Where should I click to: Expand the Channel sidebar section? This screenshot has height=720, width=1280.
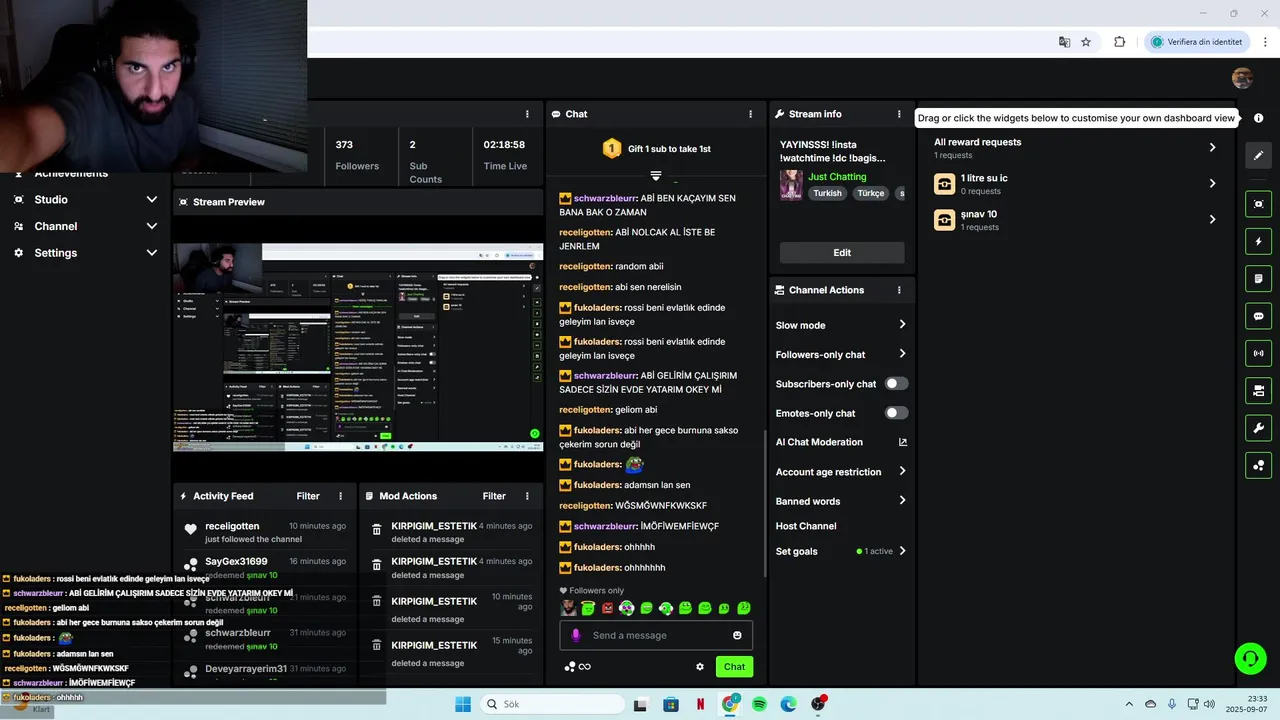coord(152,226)
